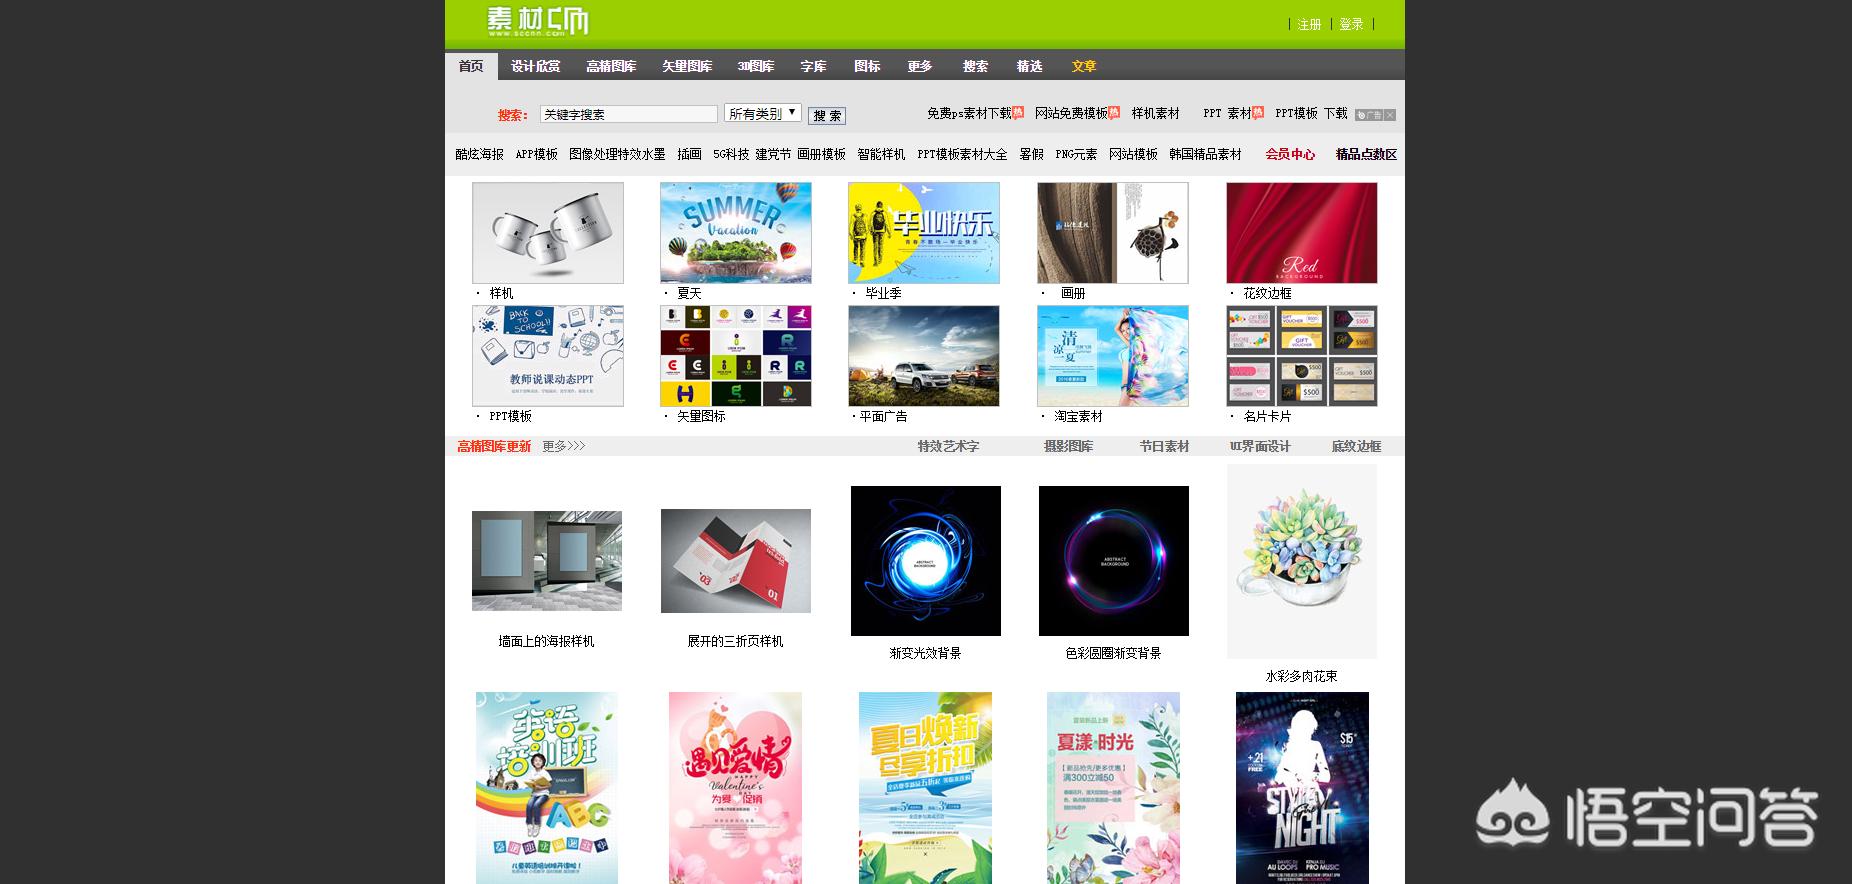Open the 遇见爱情 Valentine poster thumbnail
The image size is (1852, 884).
(x=735, y=788)
